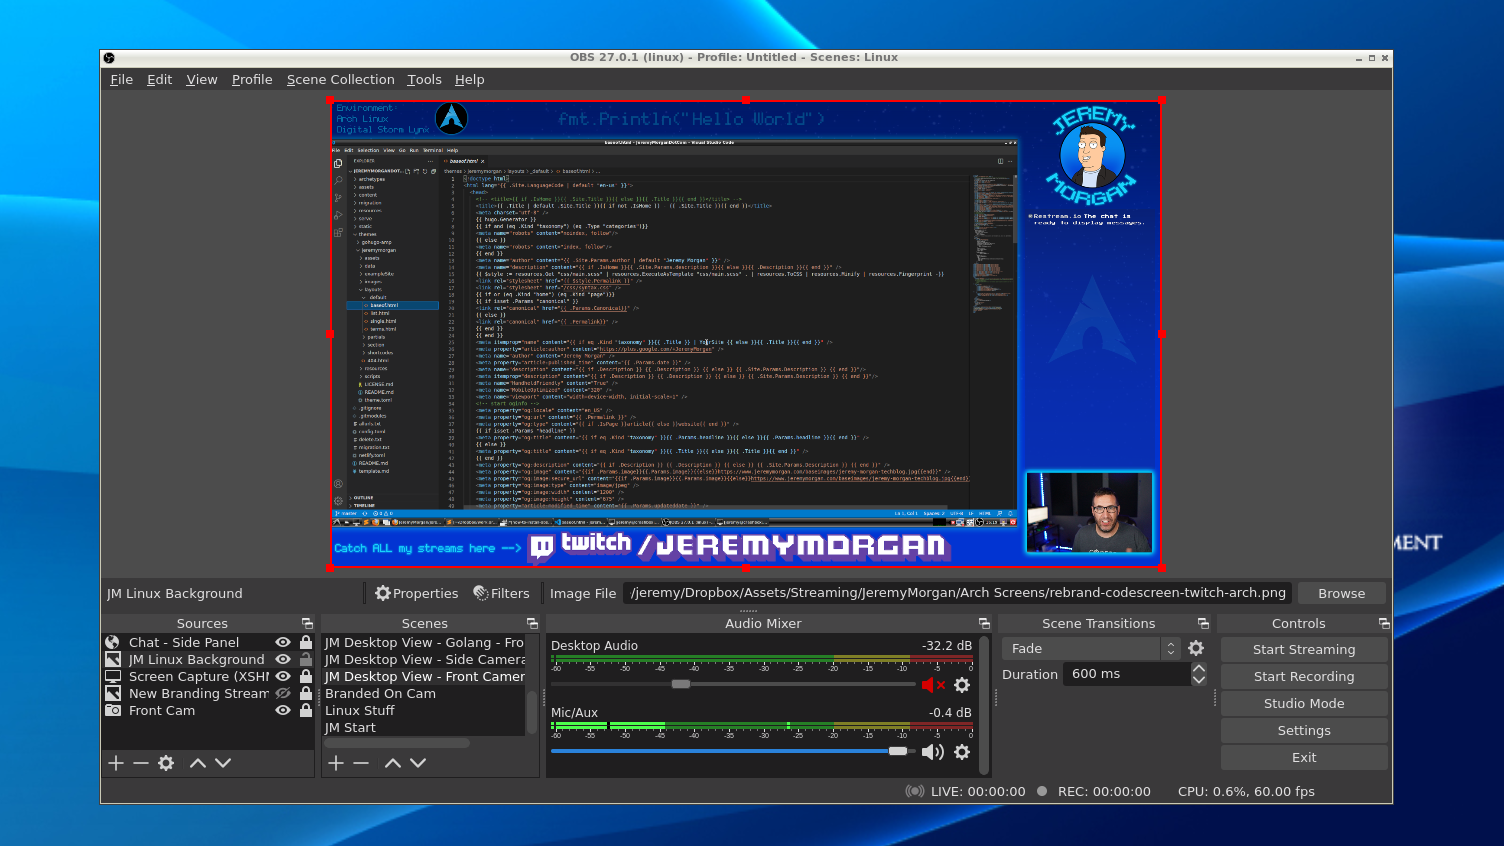
Task: Open the Desktop Audio advanced settings gear
Action: click(x=961, y=684)
